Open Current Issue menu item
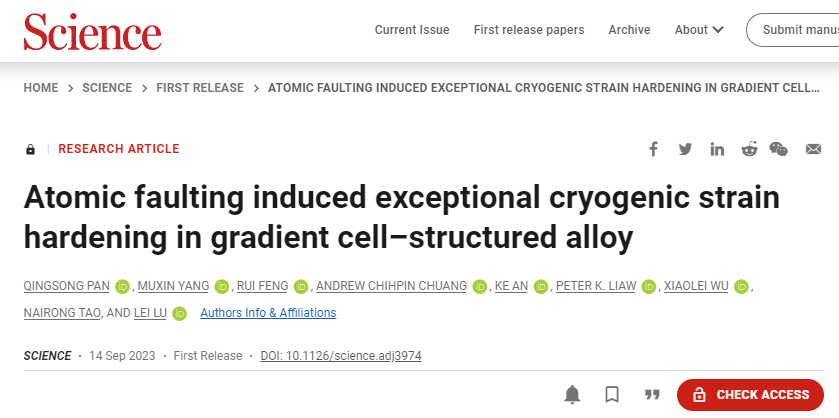 pos(412,30)
